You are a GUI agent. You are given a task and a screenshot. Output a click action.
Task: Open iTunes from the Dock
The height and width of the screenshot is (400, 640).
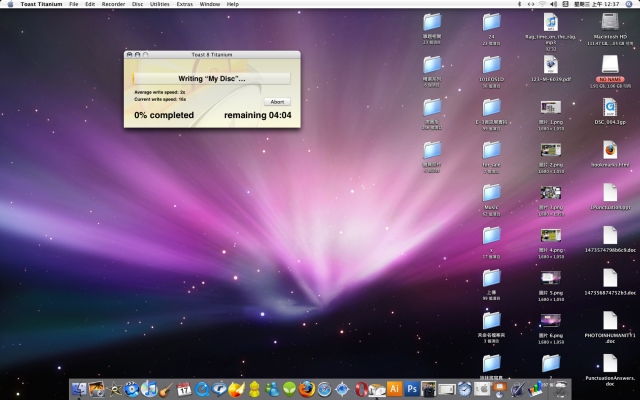click(x=149, y=389)
